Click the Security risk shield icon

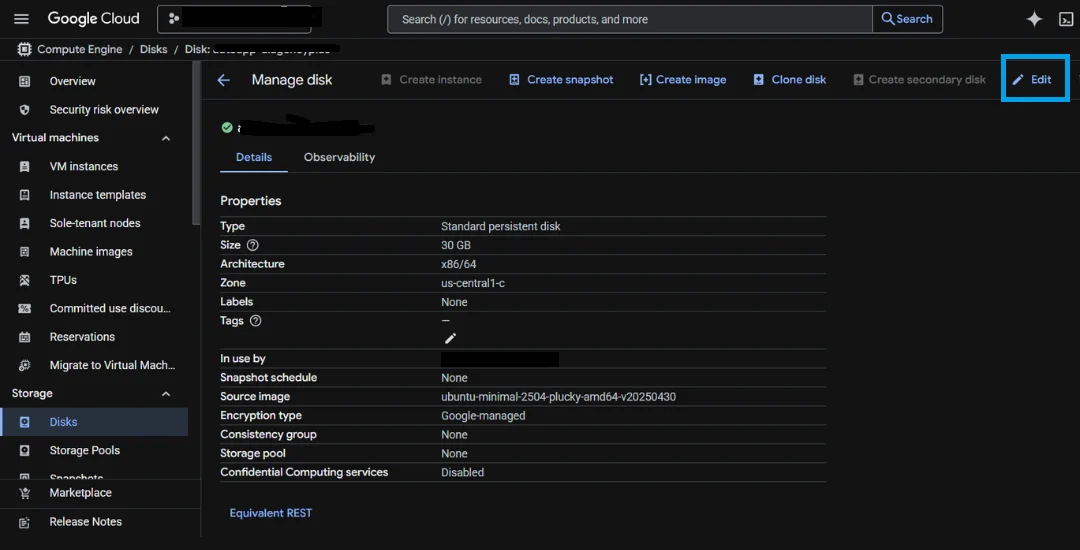[25, 109]
